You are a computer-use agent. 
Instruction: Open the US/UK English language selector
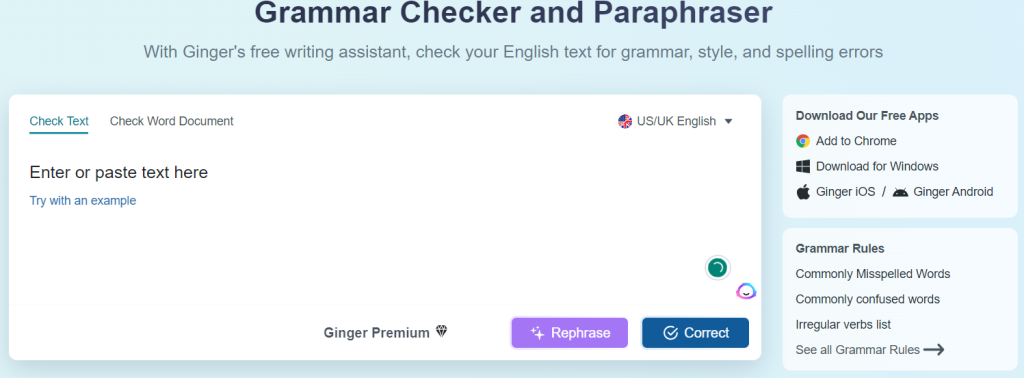(675, 121)
